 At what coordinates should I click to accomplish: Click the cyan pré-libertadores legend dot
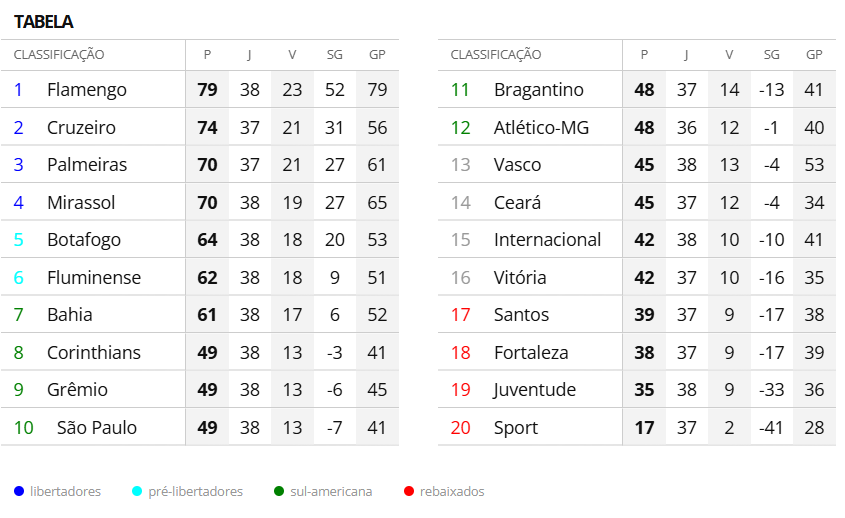137,491
